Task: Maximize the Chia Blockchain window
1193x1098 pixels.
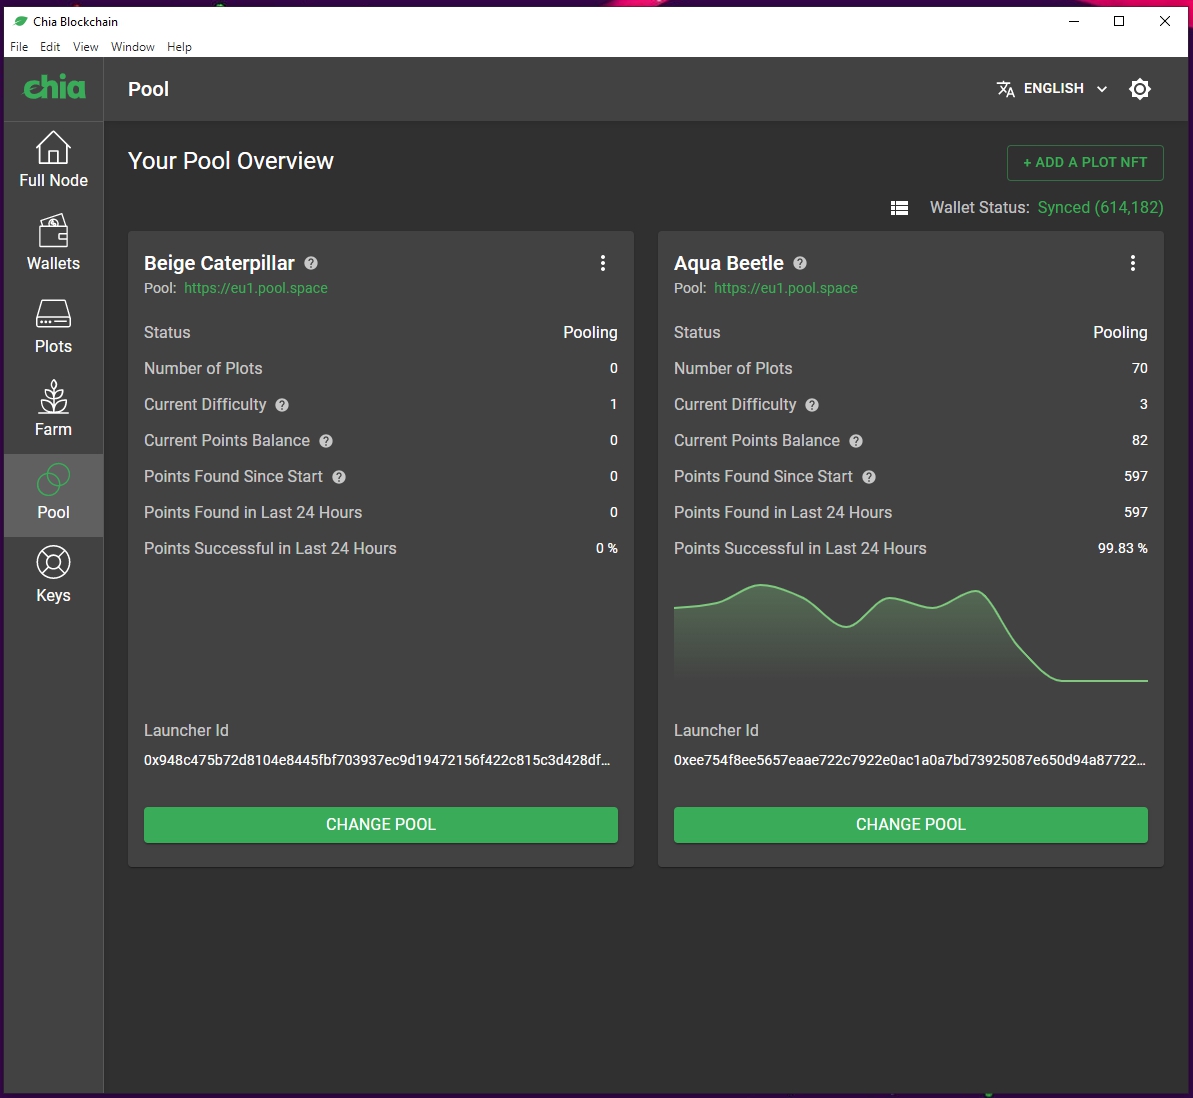Action: (x=1118, y=21)
